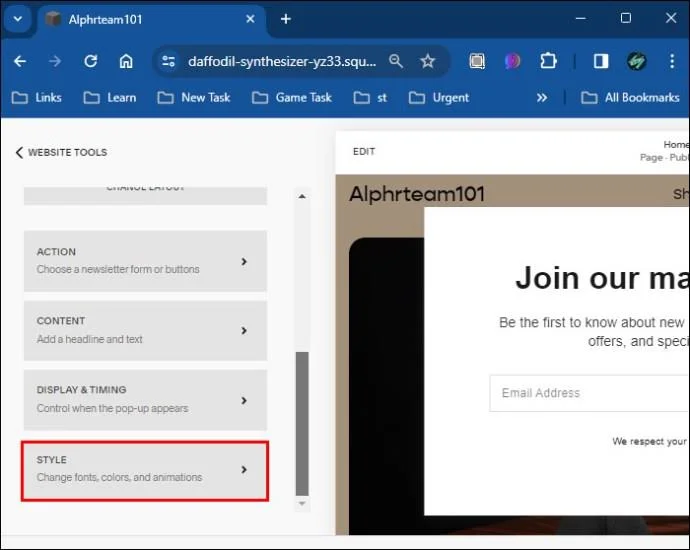The image size is (690, 550).
Task: Open the screenshot extension icon
Action: click(x=477, y=61)
